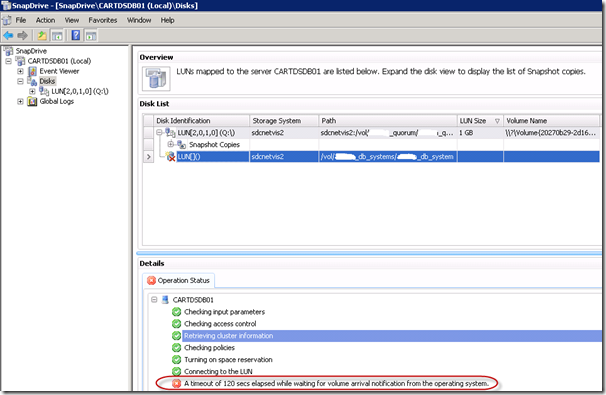Click green check beside Connecting to the LUN
606x395 pixels.
point(176,371)
